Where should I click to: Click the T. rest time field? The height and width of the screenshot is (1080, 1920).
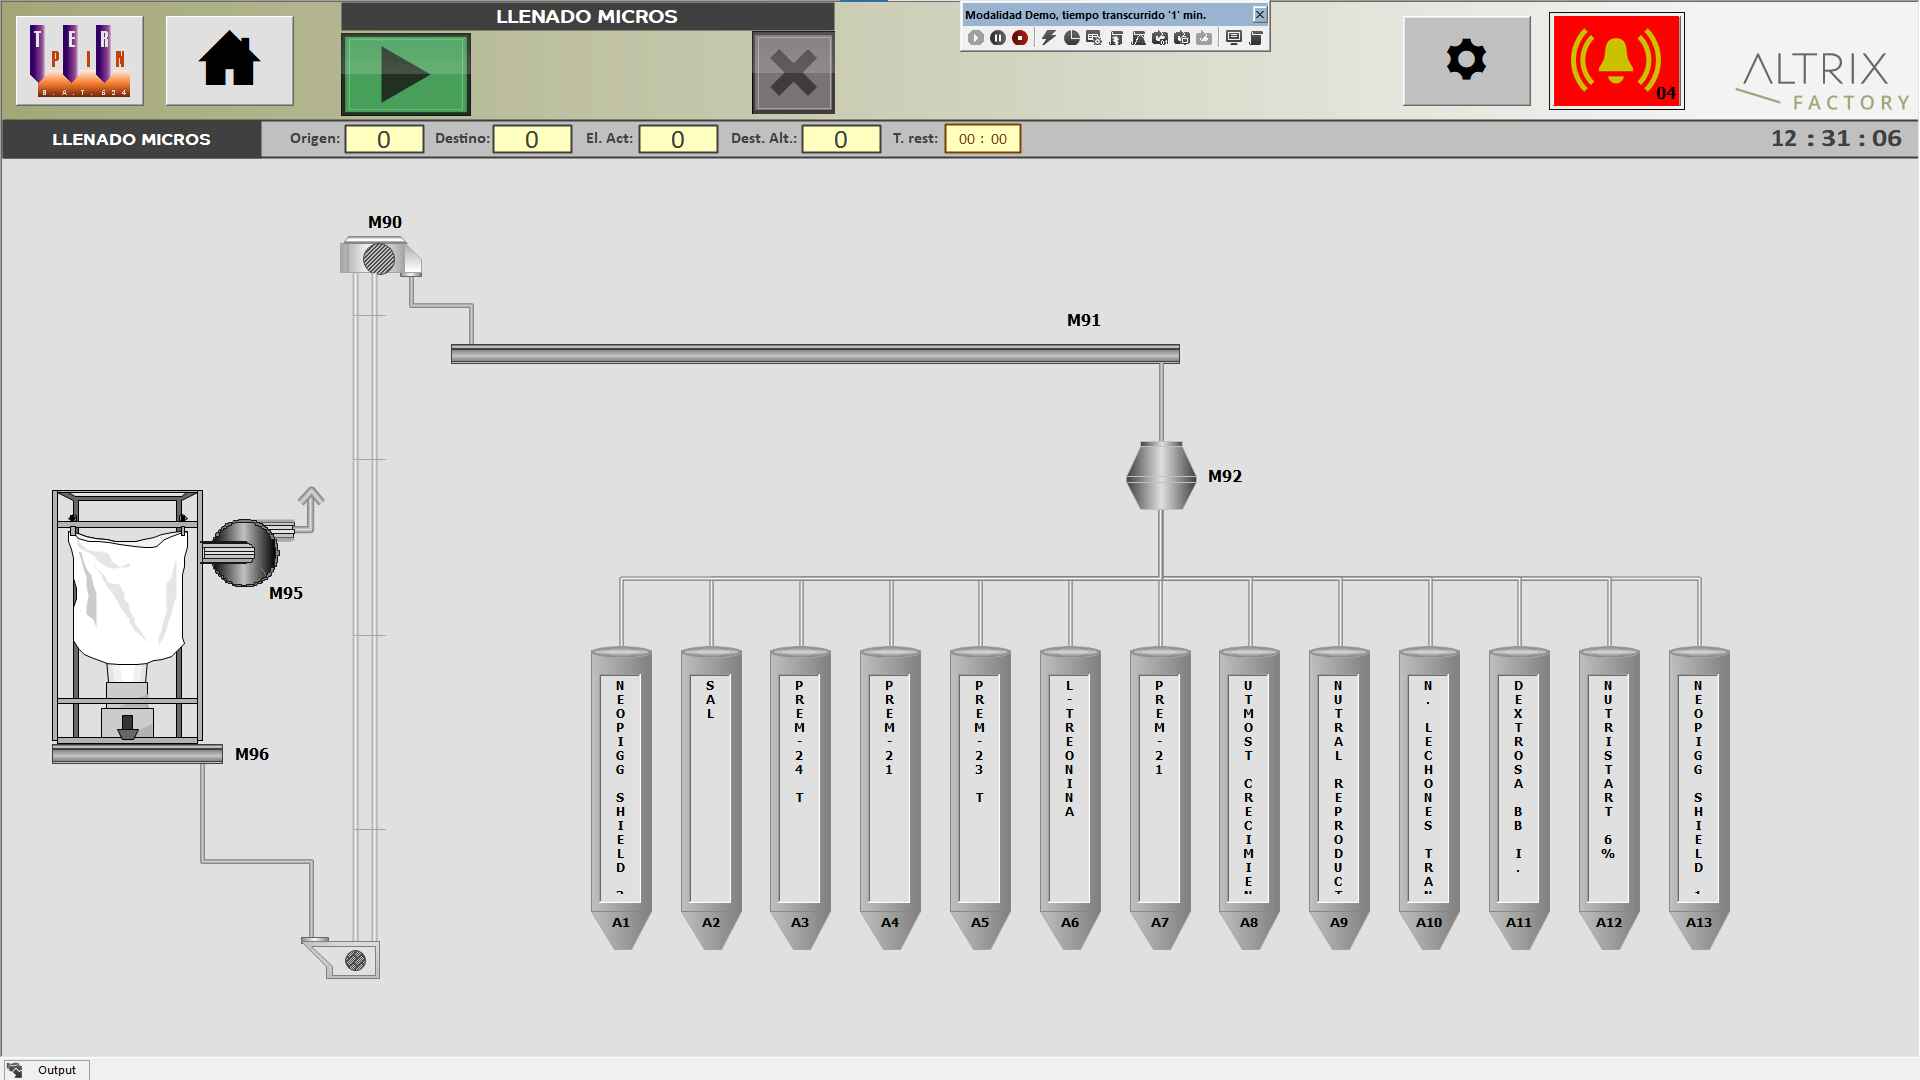pyautogui.click(x=982, y=139)
